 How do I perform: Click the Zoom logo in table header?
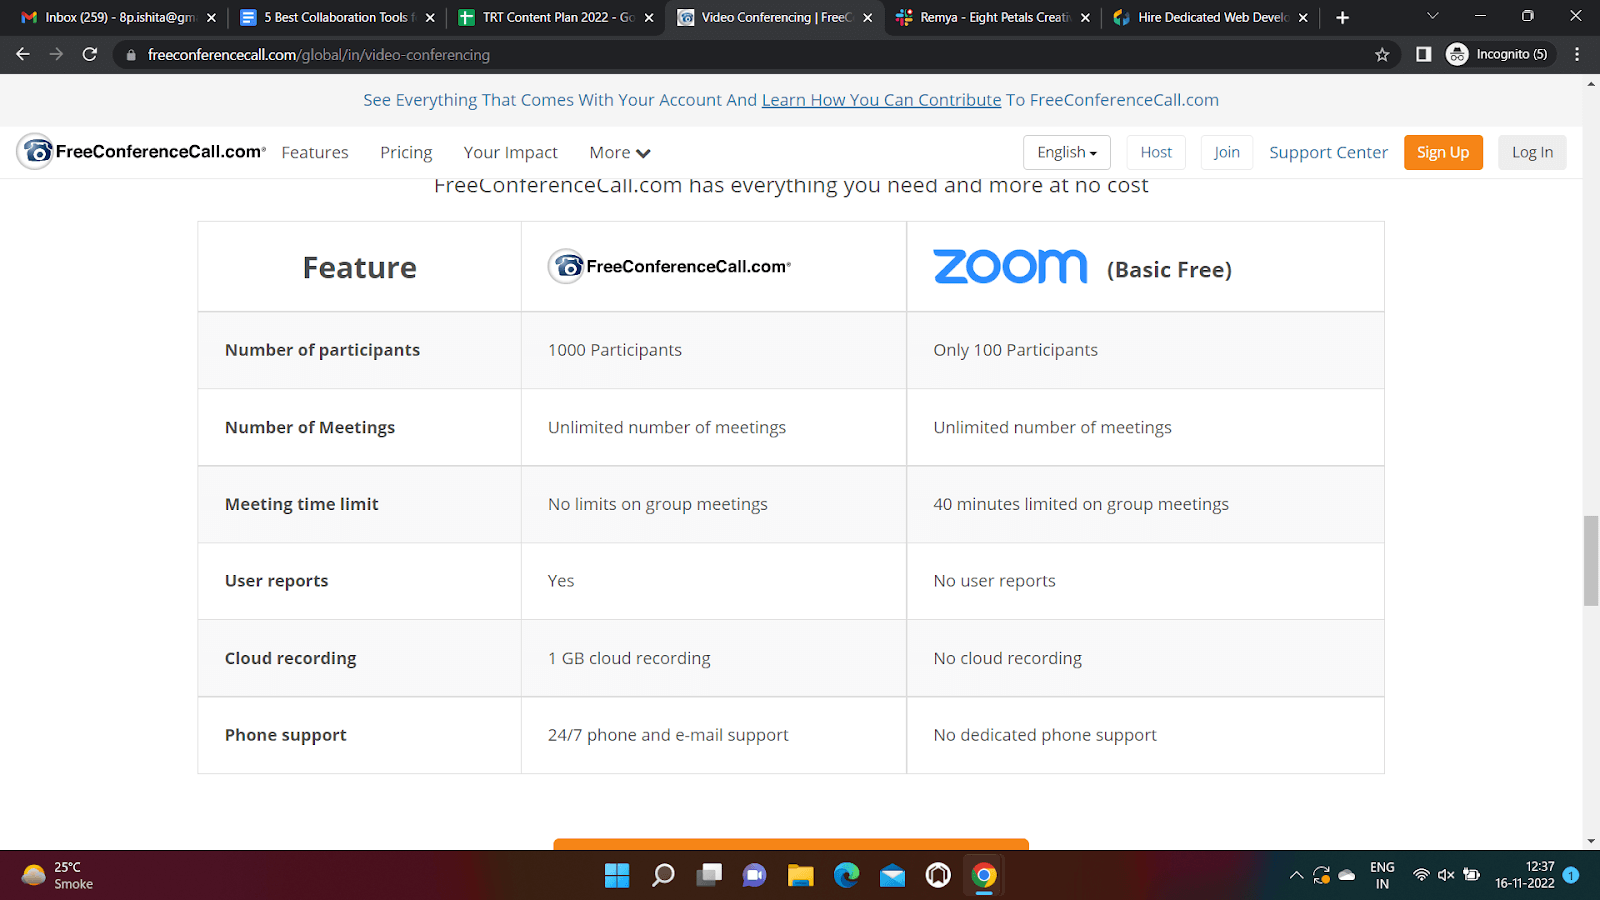tap(1010, 267)
